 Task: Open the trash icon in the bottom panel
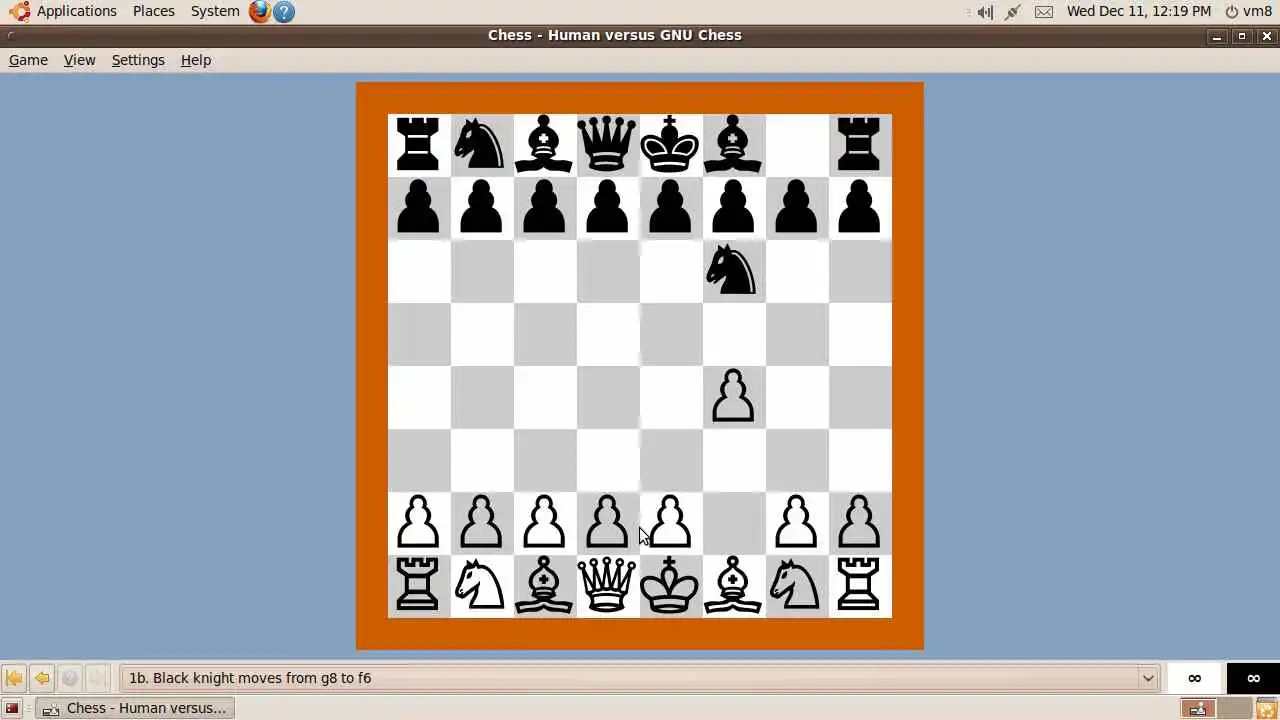1266,708
